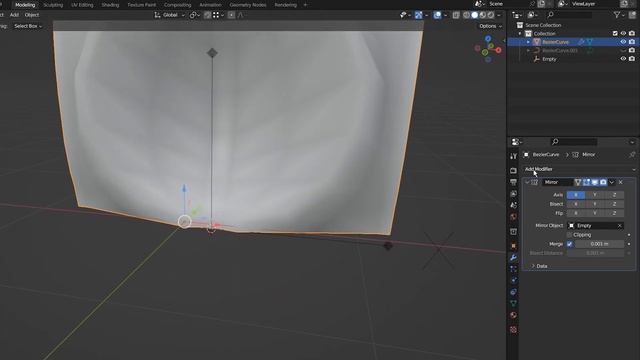
Task: Open Global transform orientation dropdown
Action: pos(169,15)
